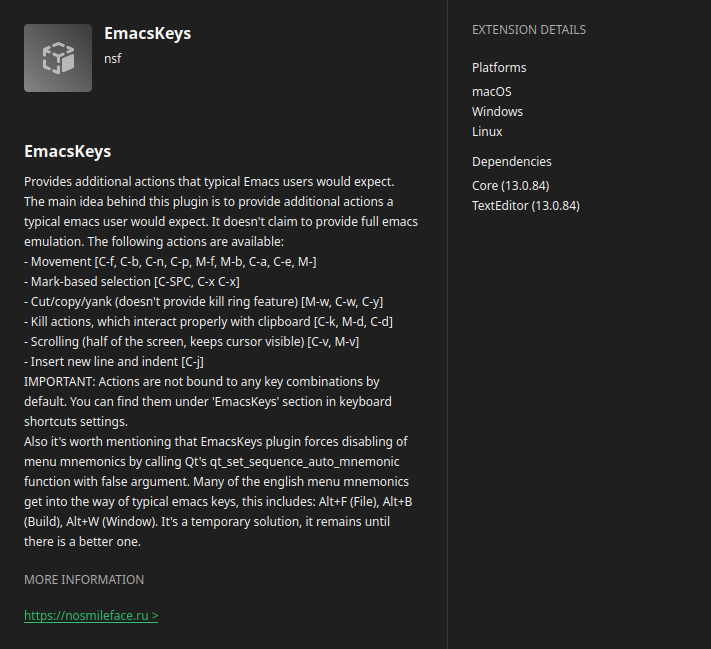Click the EmacsKeys title next to the icon
This screenshot has height=649, width=711.
pos(147,34)
